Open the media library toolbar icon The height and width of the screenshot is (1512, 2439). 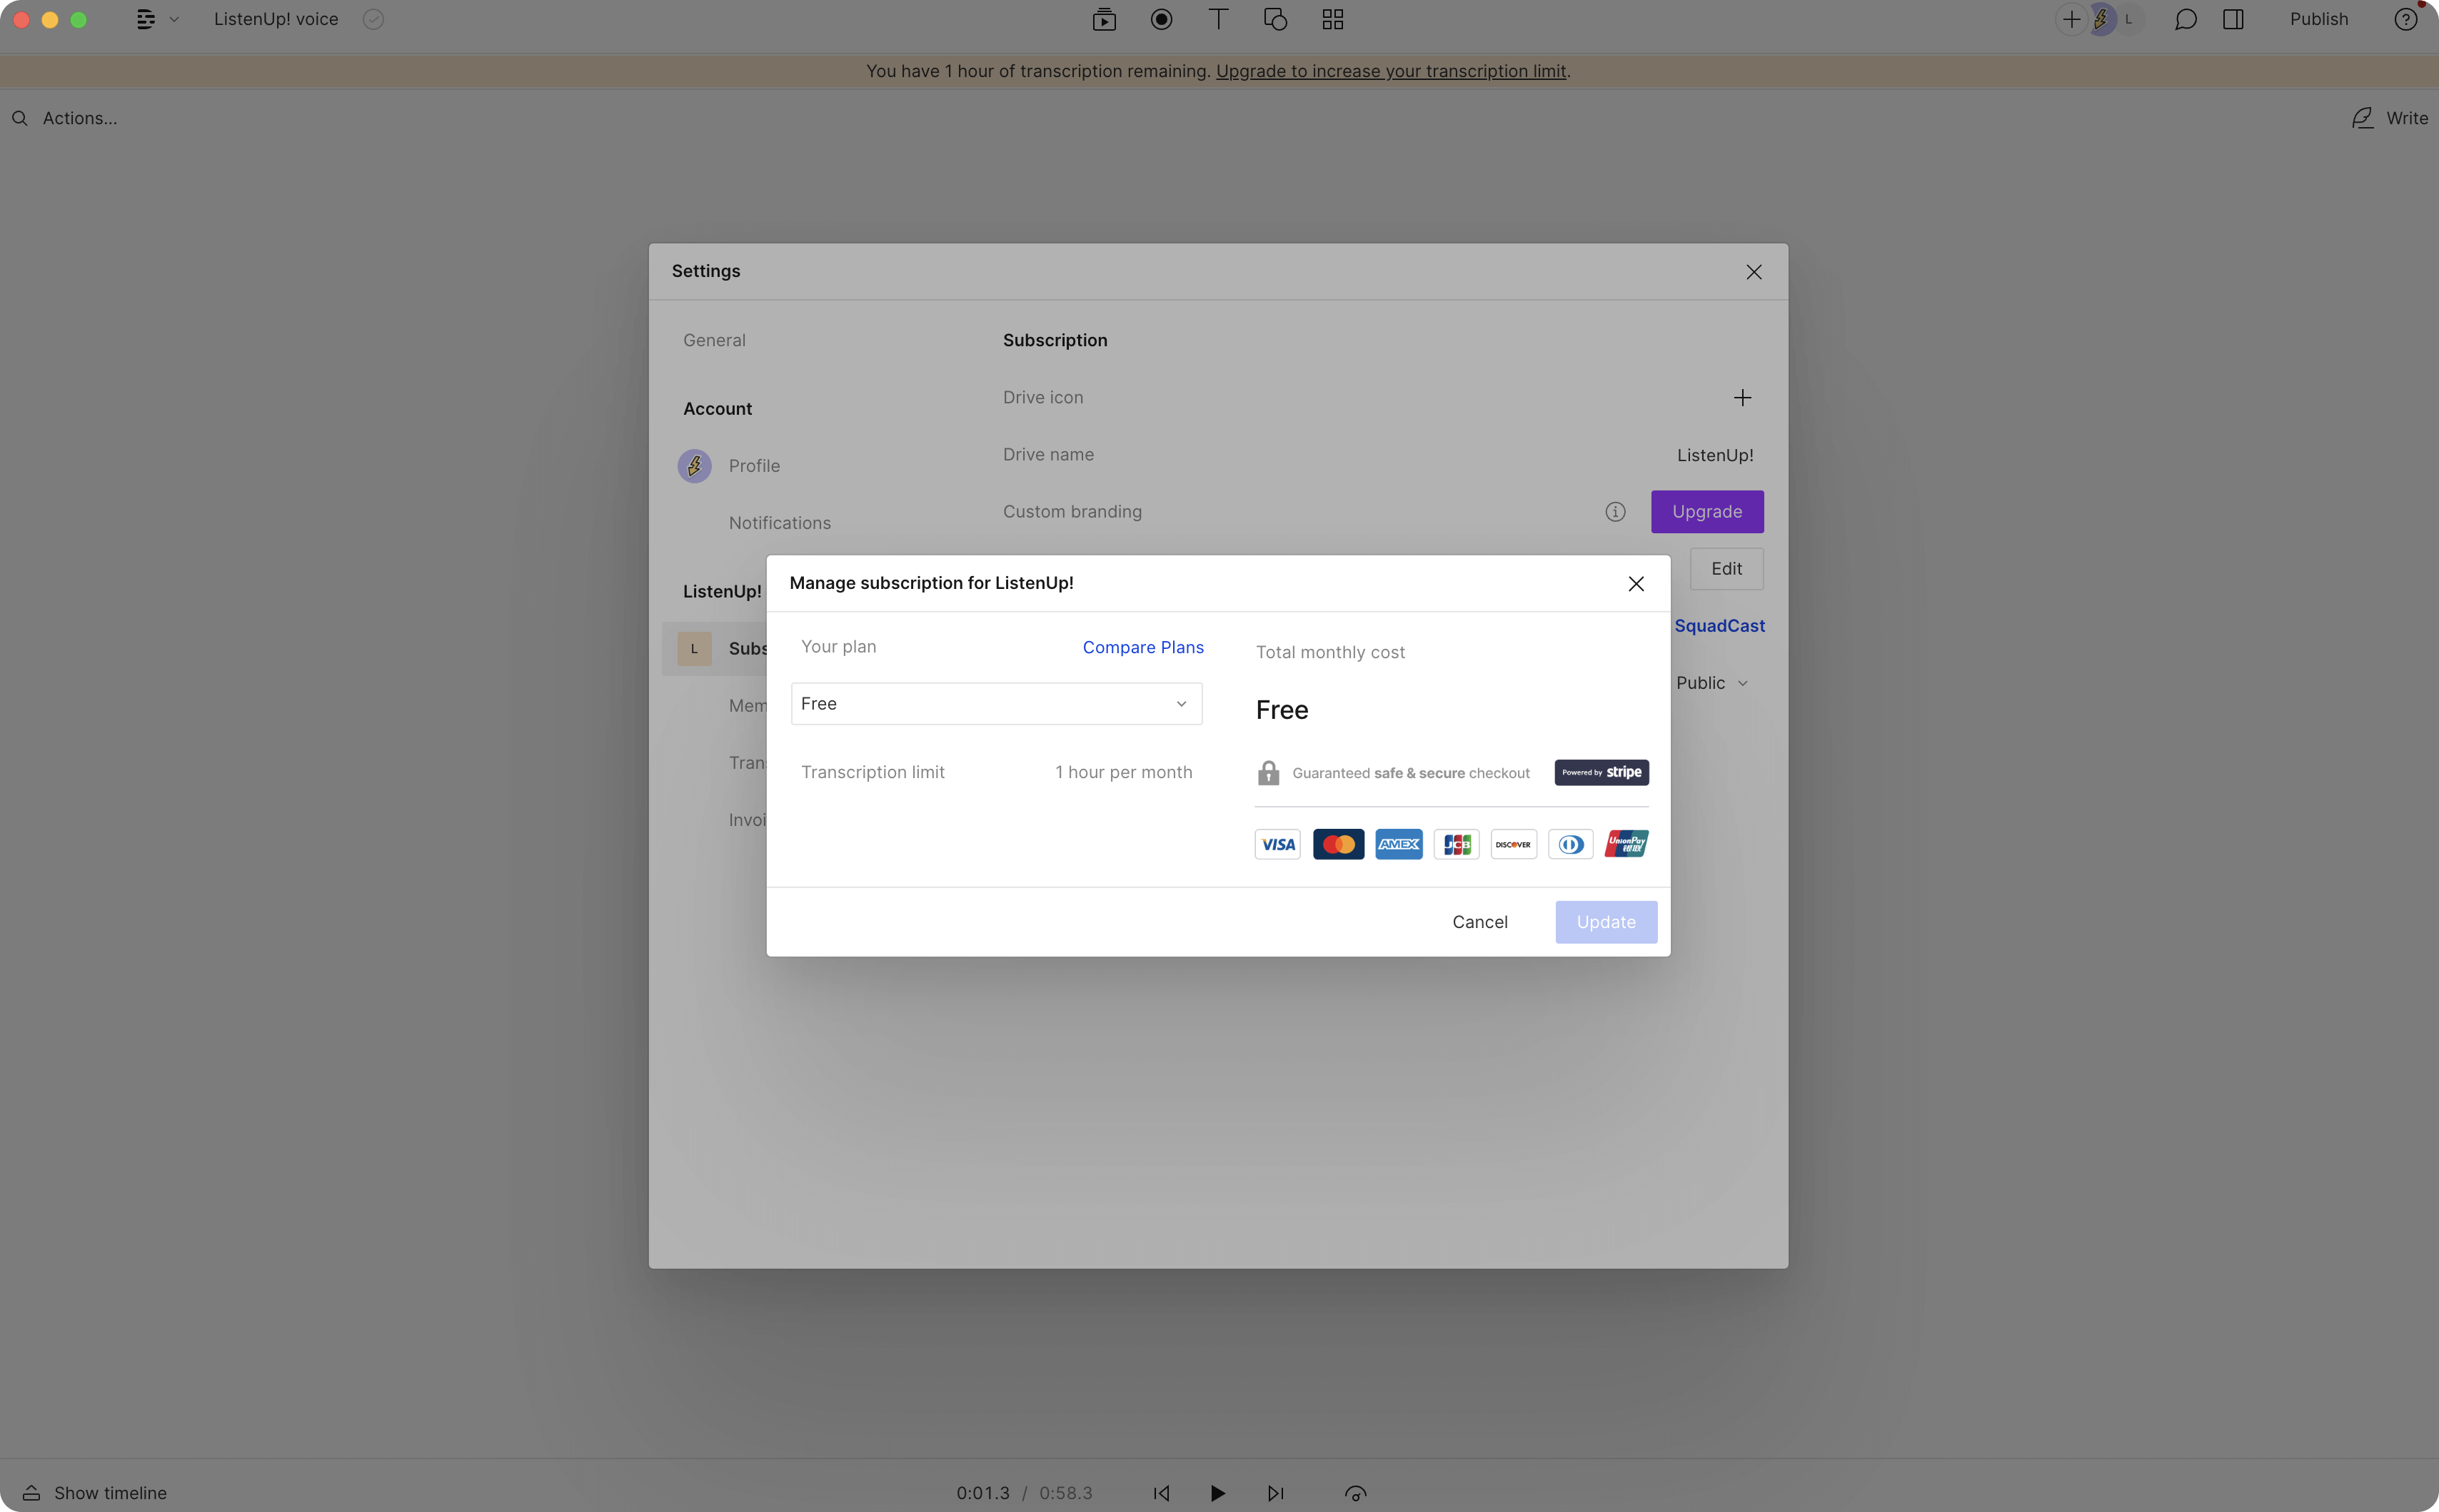point(1104,19)
